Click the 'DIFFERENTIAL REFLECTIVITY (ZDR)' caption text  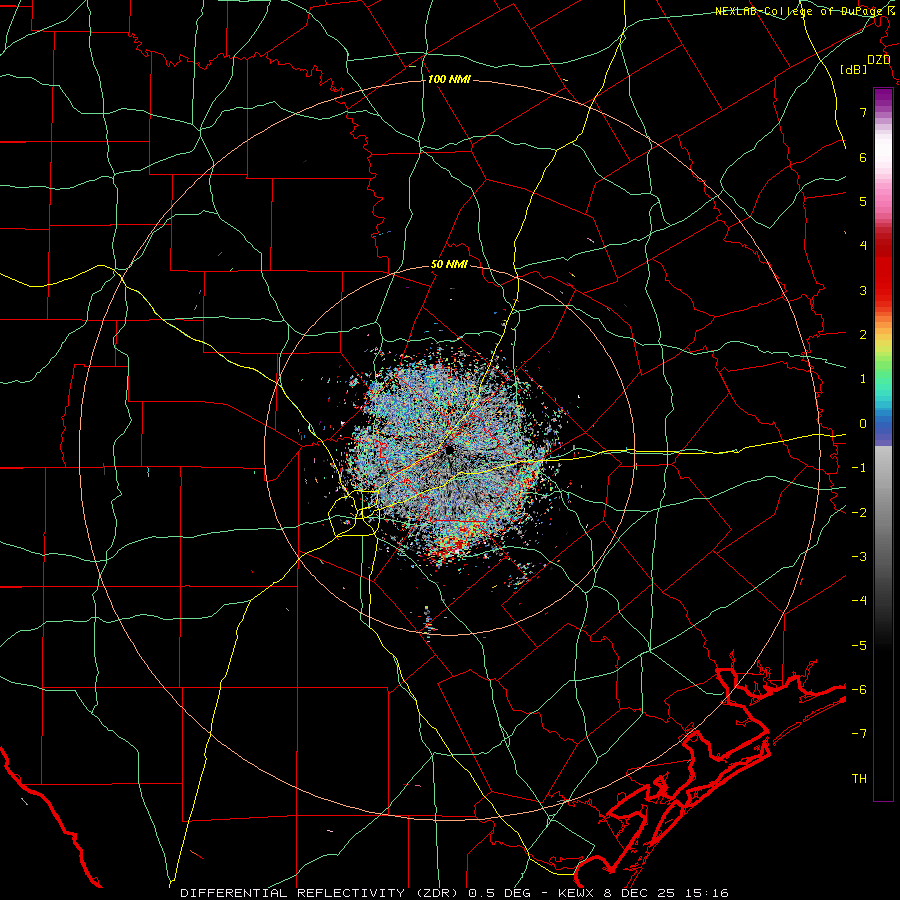(321, 893)
